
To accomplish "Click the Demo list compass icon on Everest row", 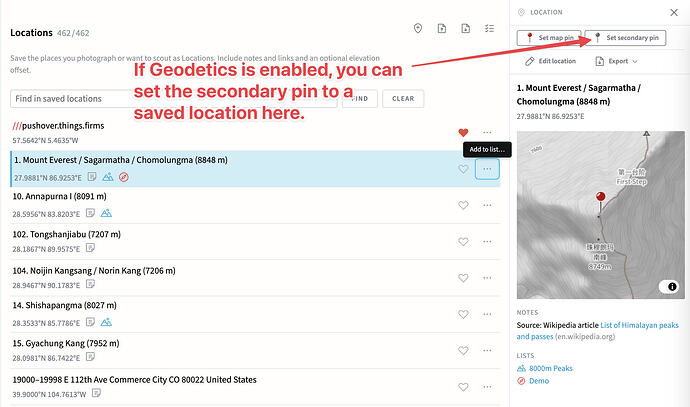I will tap(124, 177).
